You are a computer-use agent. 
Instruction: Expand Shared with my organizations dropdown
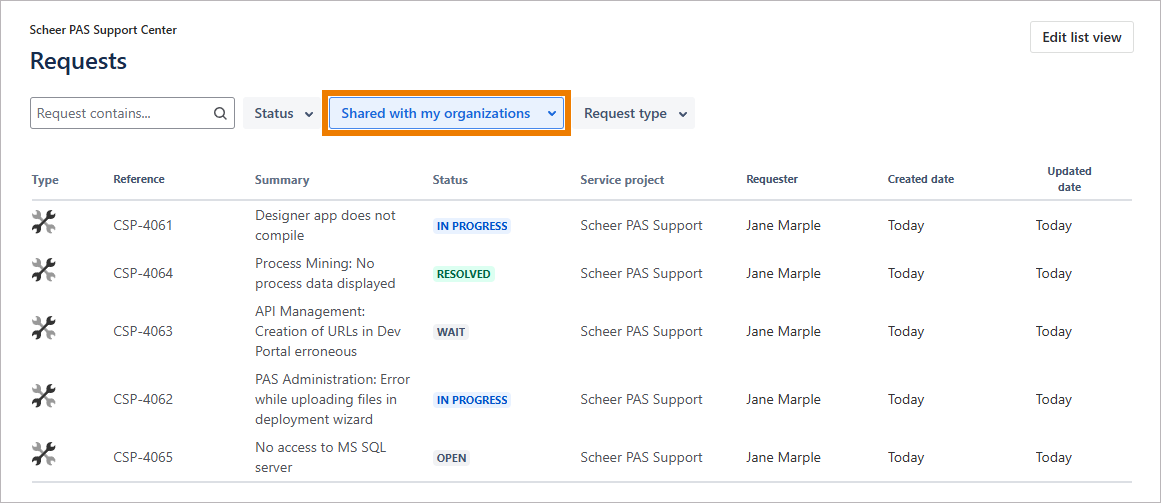tap(446, 114)
